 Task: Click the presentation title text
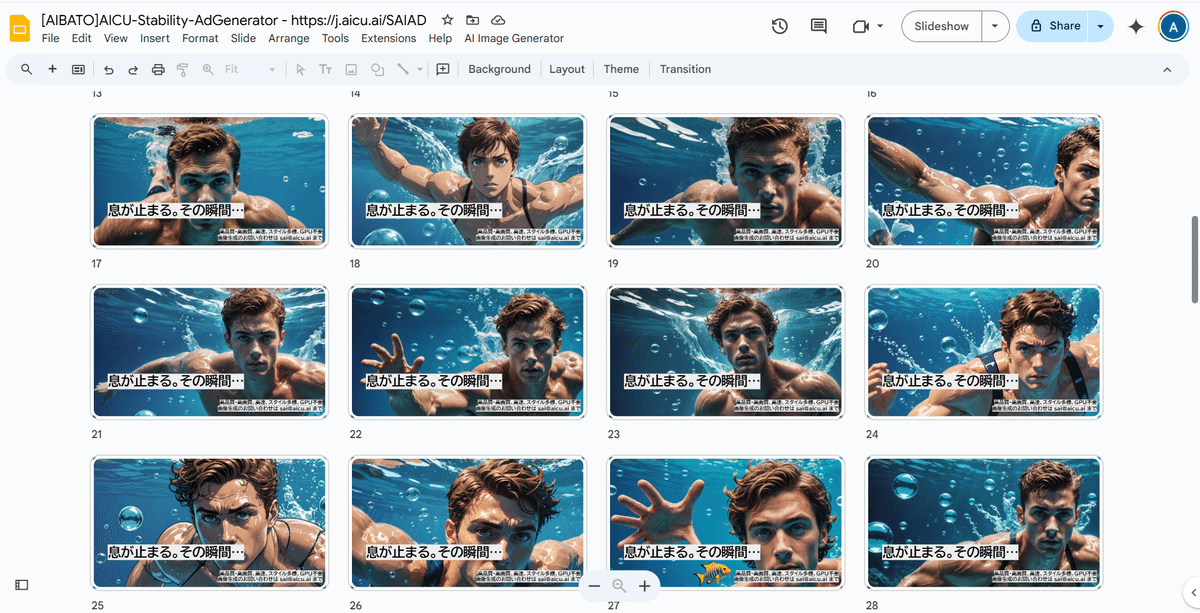(x=235, y=20)
